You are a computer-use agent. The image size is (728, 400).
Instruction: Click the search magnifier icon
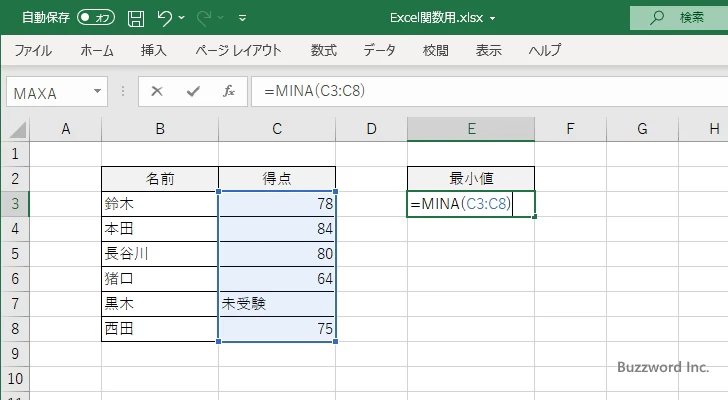tap(656, 18)
